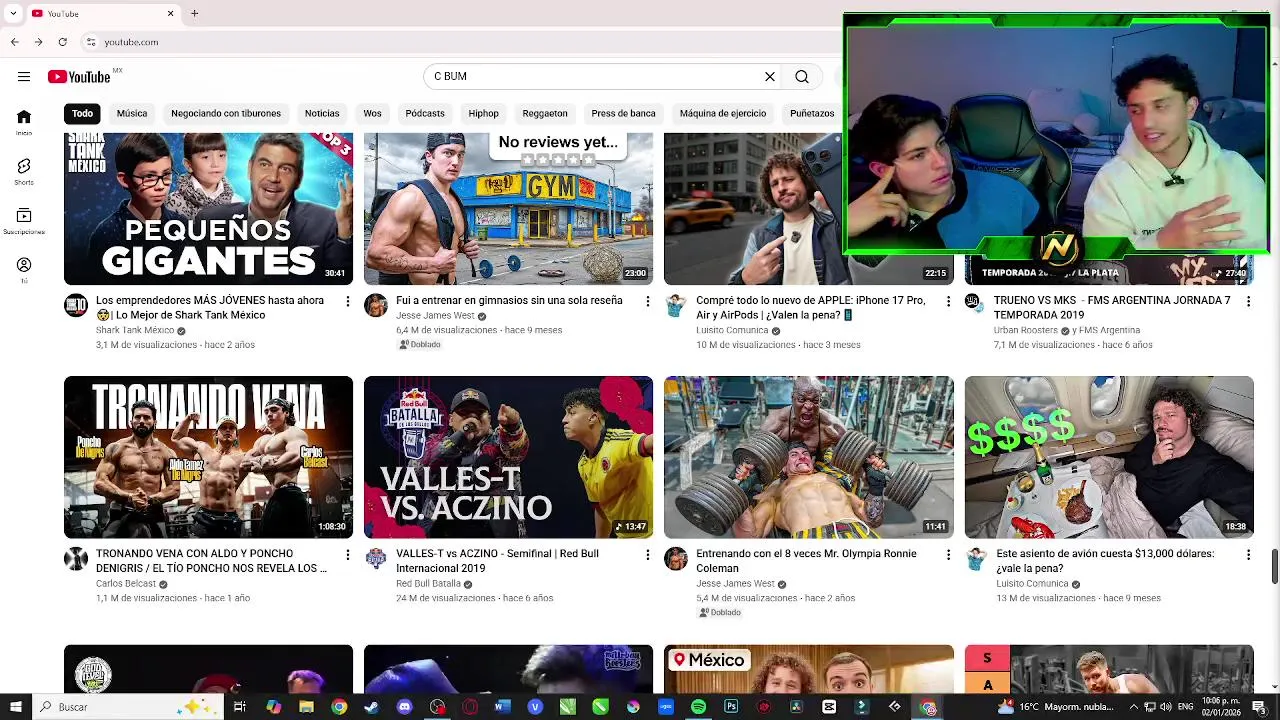Open Steam from the taskbar
Screen dimensions: 1280x720
click(371, 707)
